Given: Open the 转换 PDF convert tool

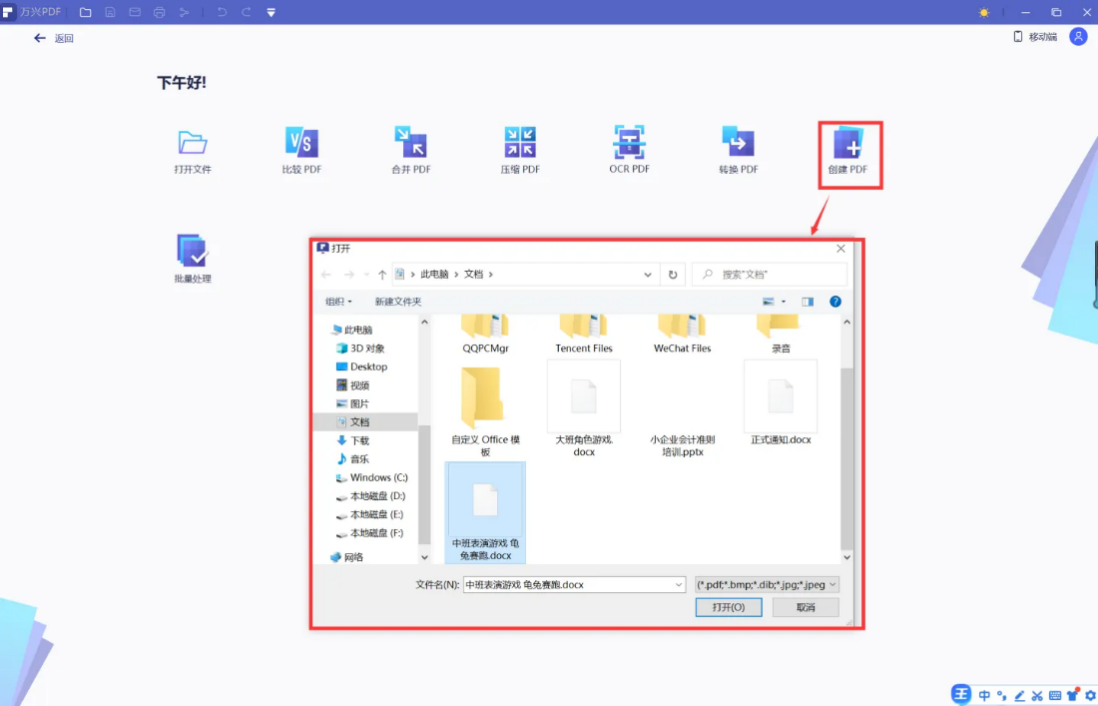Looking at the screenshot, I should click(738, 144).
